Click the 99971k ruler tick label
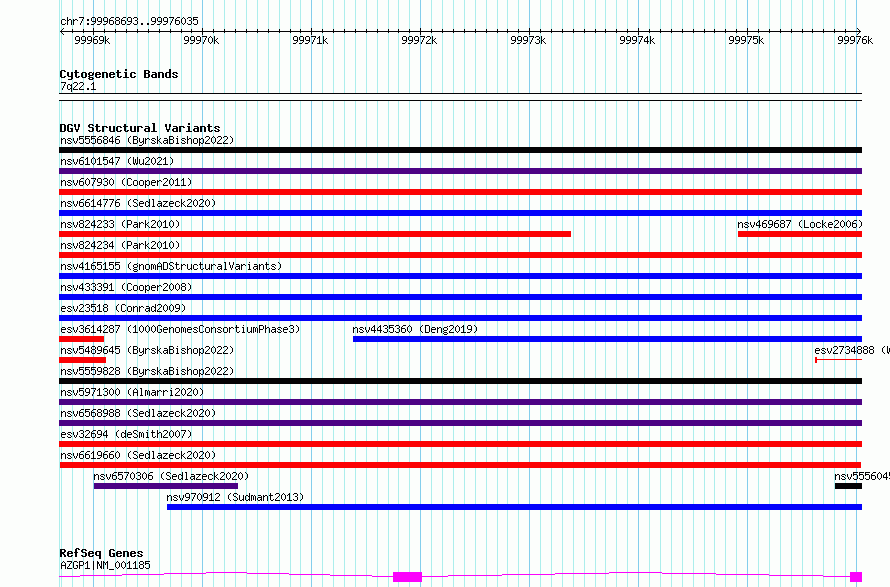This screenshot has width=890, height=587. click(310, 40)
